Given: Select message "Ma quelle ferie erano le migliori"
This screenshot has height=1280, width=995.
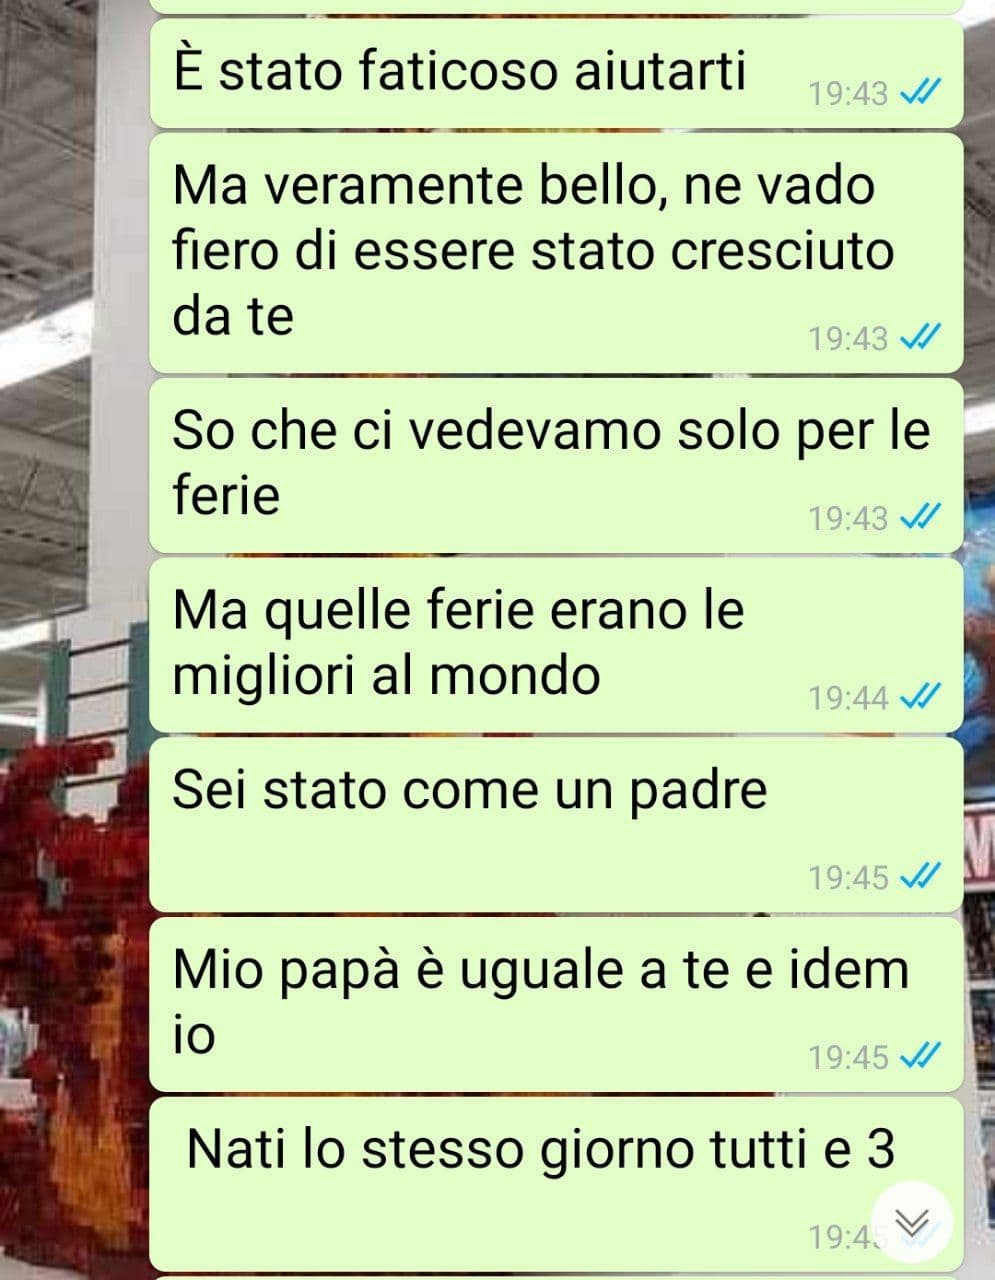Looking at the screenshot, I should coord(556,645).
